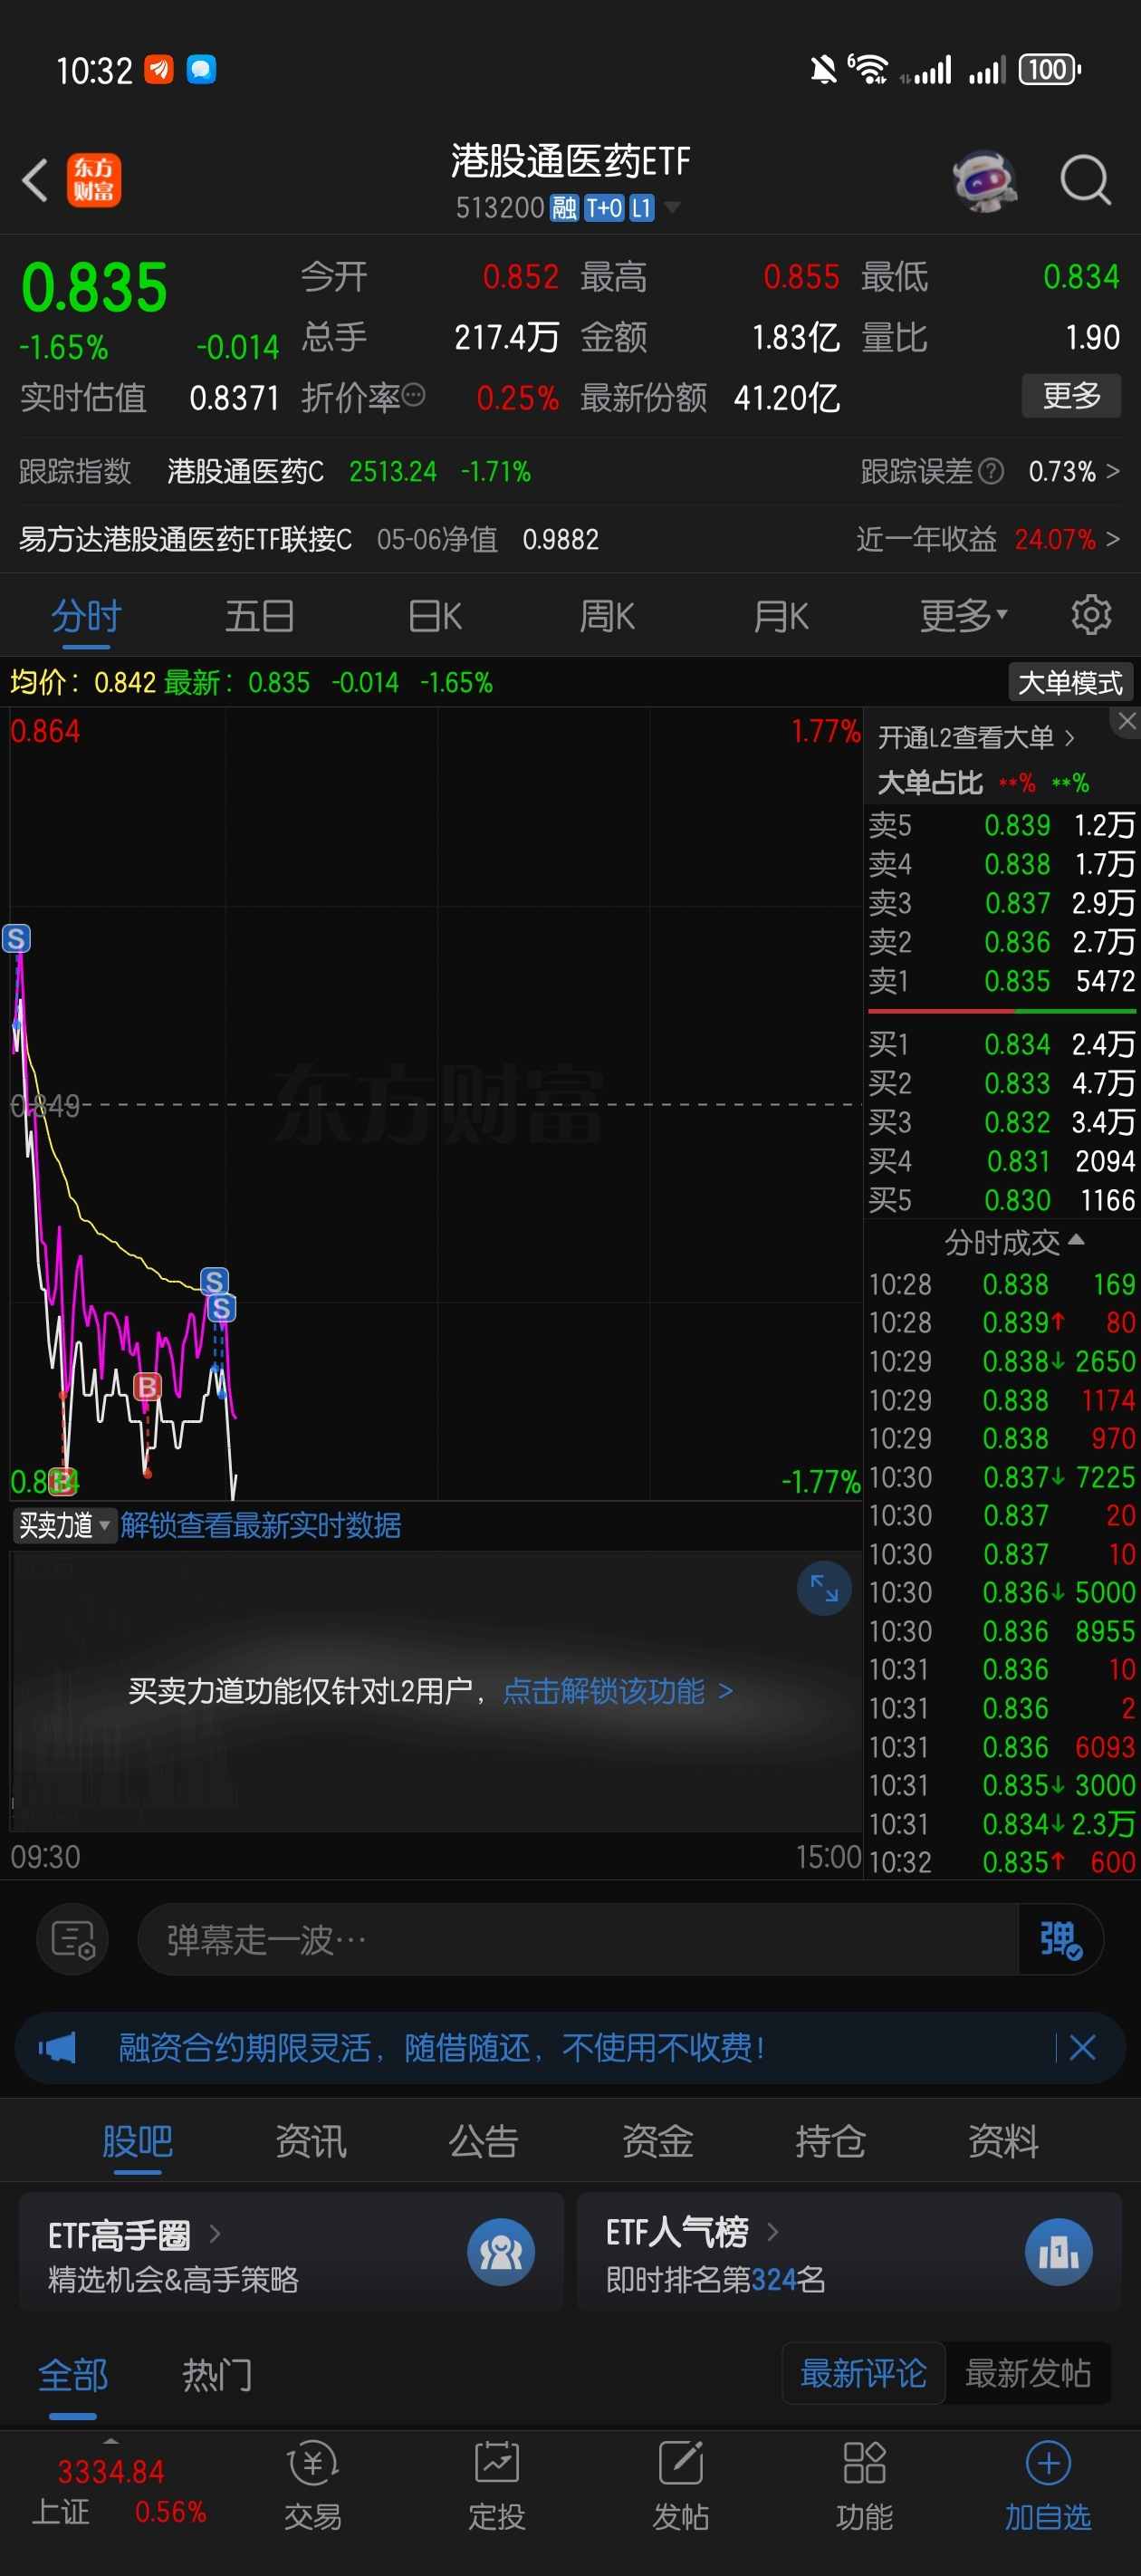Tap 点击解锁该功能 link
Viewport: 1141px width, 2576px height.
(618, 1691)
